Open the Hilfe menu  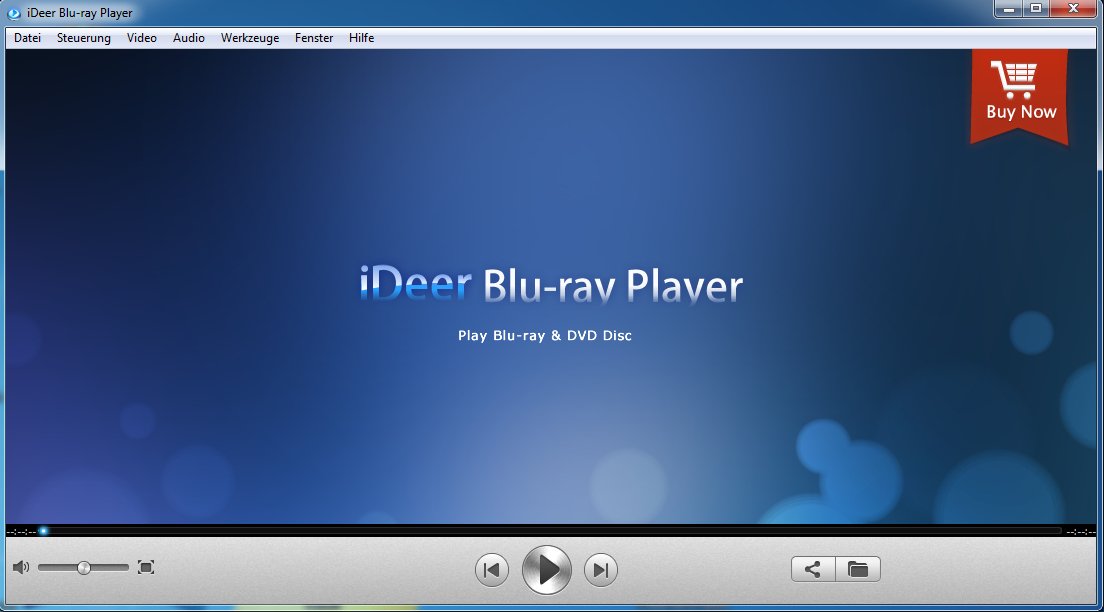(361, 38)
